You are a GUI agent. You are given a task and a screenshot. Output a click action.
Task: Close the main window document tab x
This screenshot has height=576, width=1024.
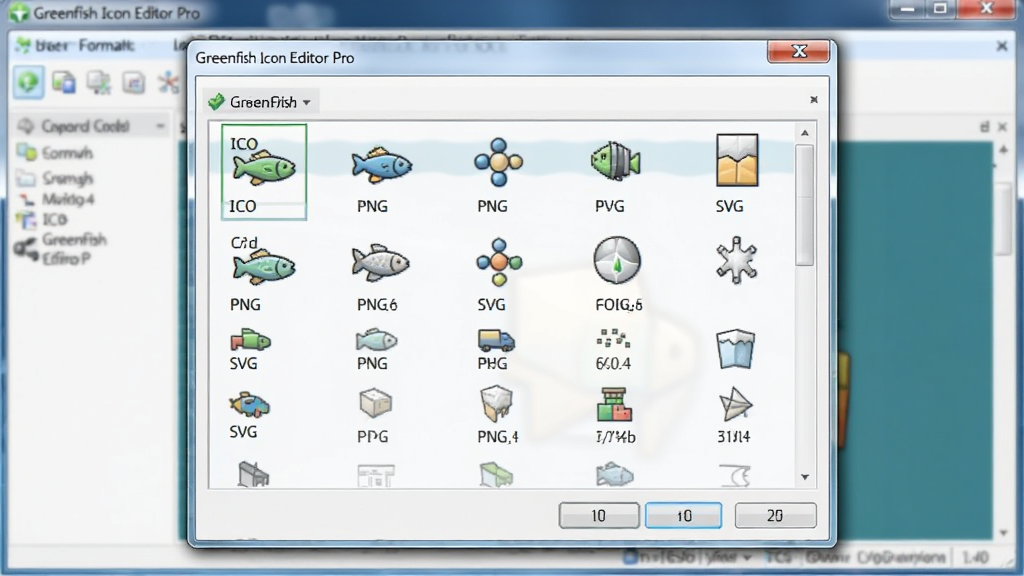click(x=1002, y=46)
